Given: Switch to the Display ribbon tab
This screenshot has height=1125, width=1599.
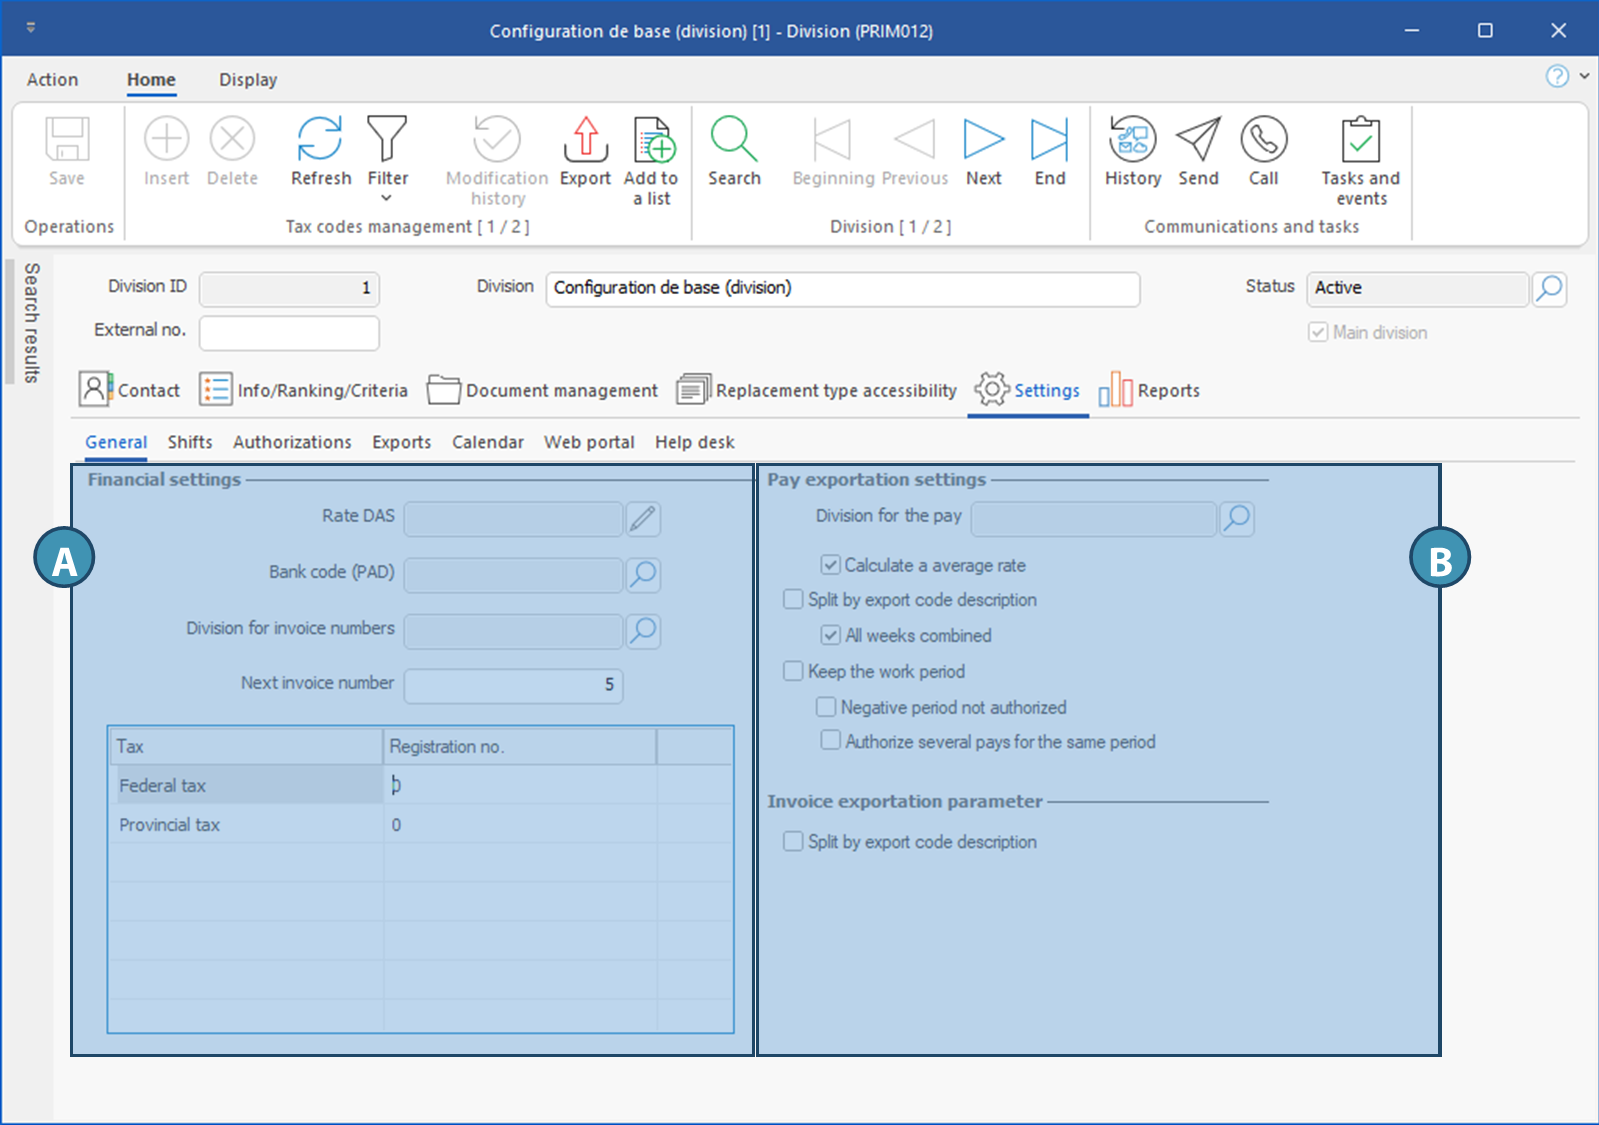Looking at the screenshot, I should (248, 80).
